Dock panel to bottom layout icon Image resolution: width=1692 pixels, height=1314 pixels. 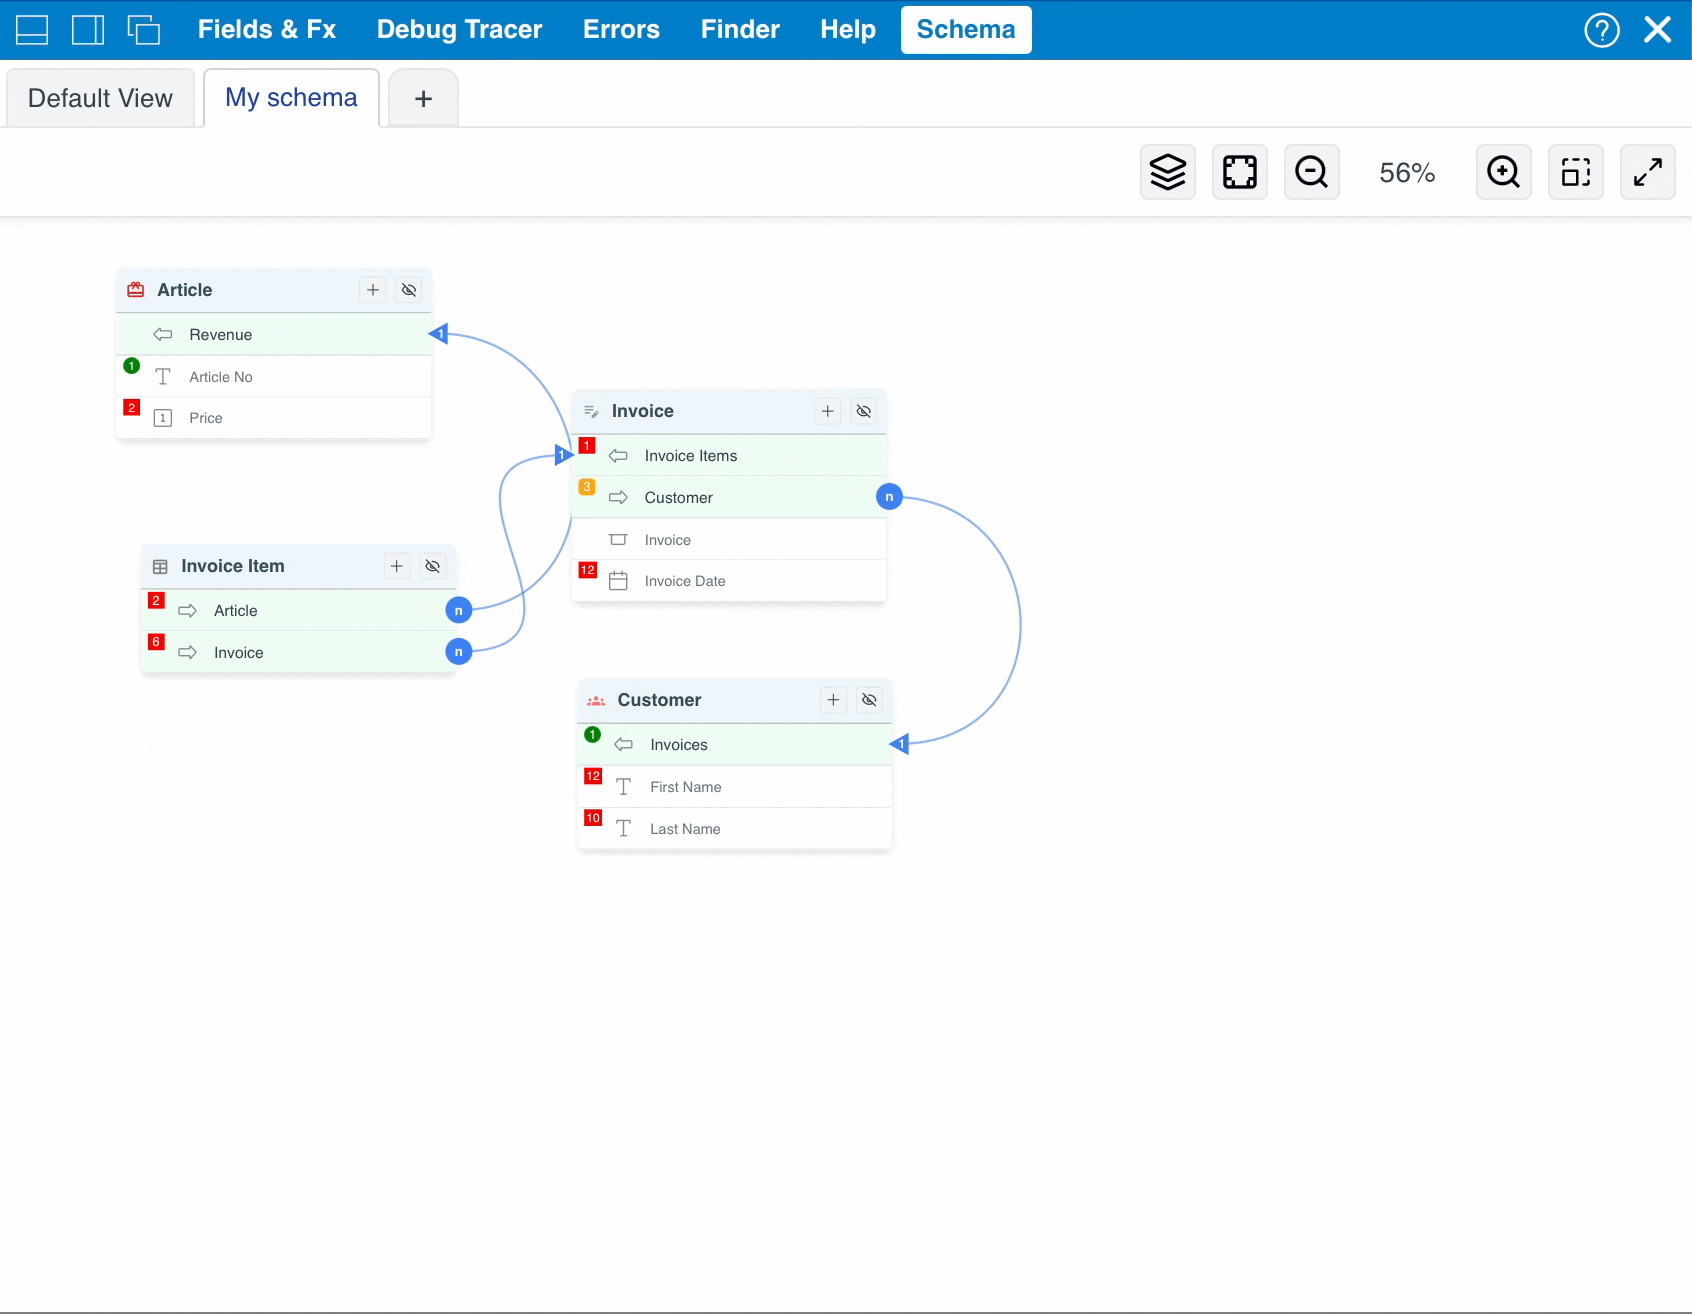coord(32,30)
